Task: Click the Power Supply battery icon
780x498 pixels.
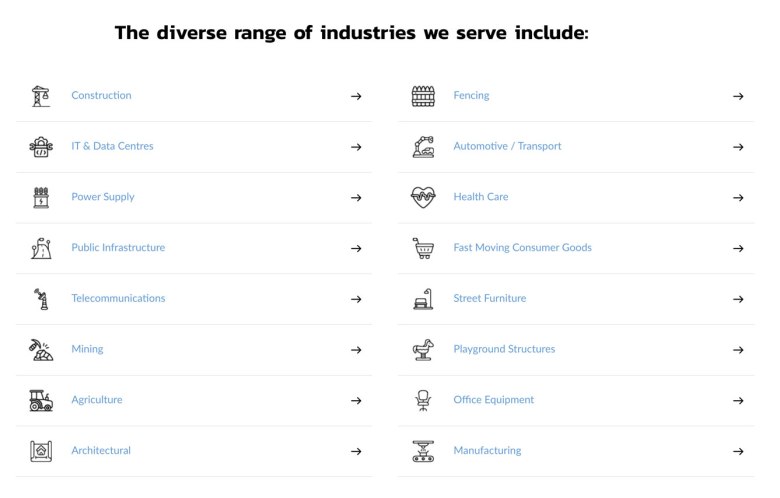Action: [x=40, y=197]
